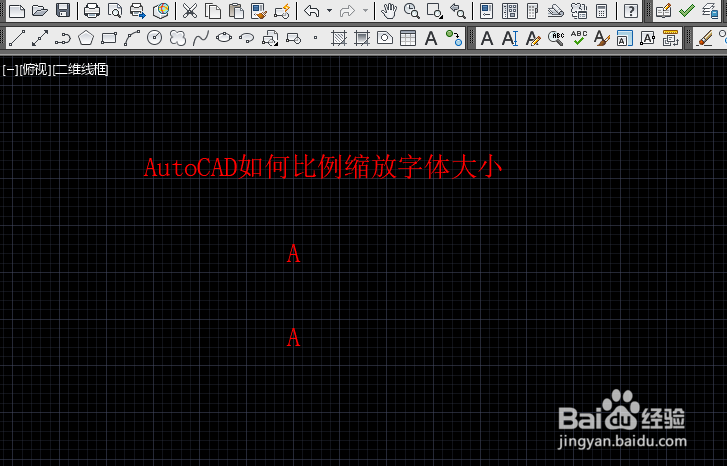This screenshot has width=727, height=466.
Task: Click the Publish icon with blue arrow
Action: pos(138,10)
